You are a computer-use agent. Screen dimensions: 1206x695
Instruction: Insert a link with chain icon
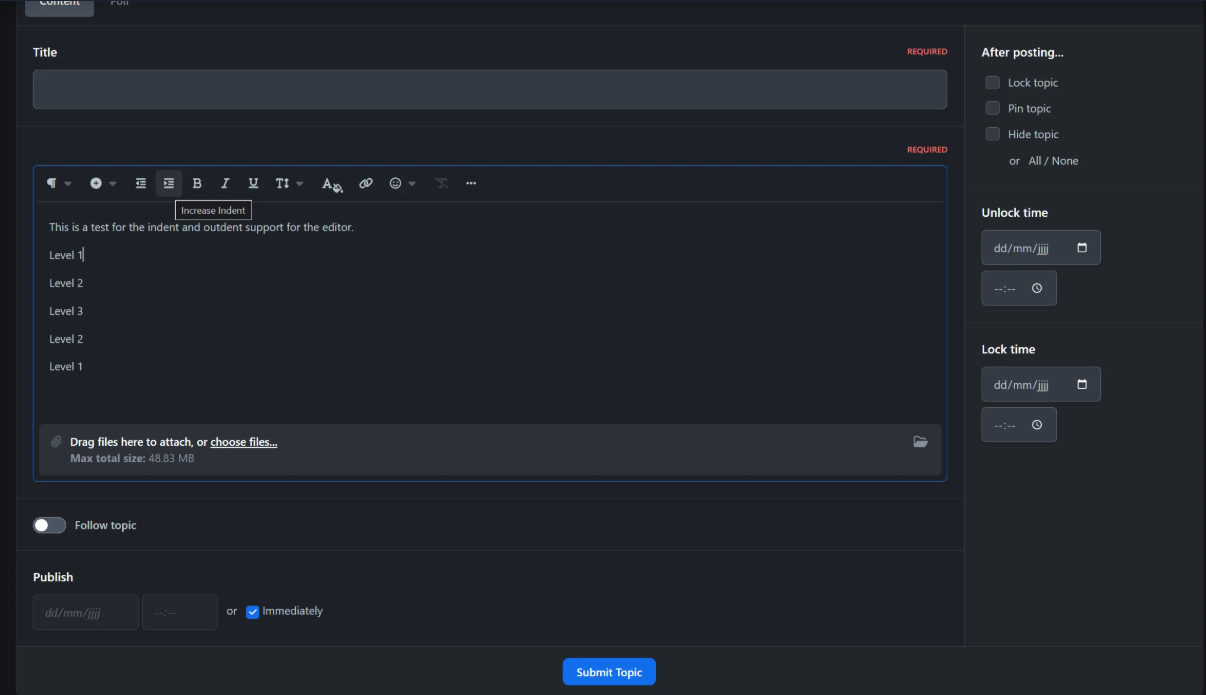366,184
